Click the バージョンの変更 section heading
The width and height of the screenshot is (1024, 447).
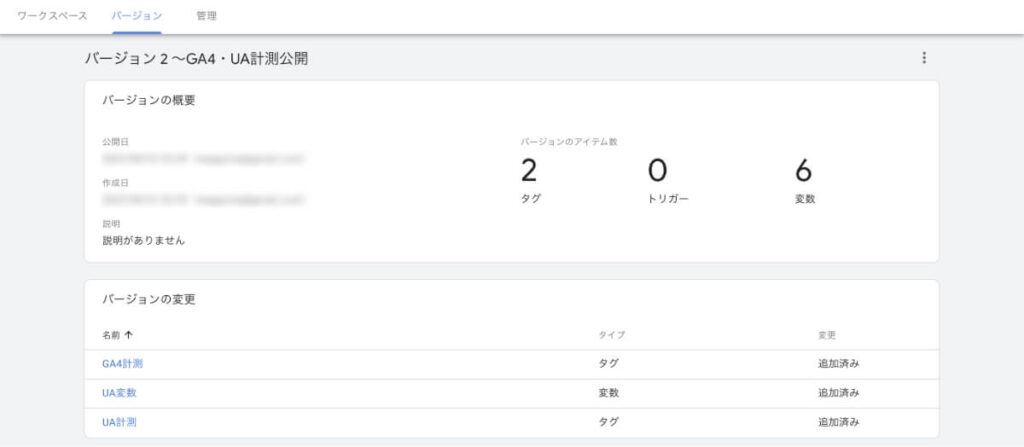coord(154,299)
